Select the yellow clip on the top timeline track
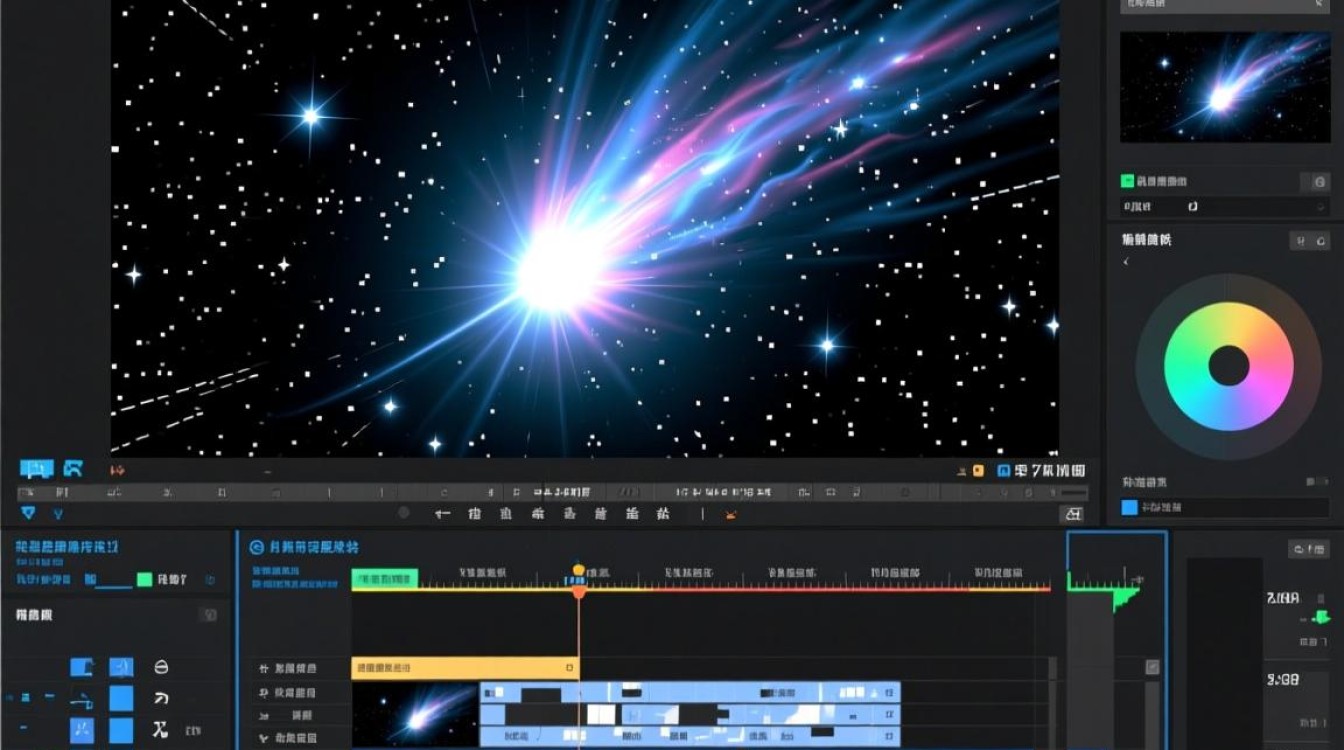 click(x=465, y=667)
